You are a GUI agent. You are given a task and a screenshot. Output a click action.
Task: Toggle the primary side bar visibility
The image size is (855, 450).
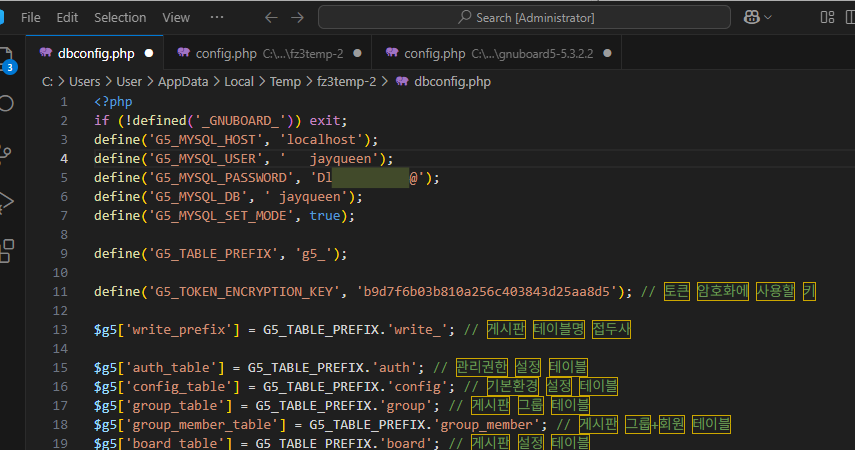[851, 17]
